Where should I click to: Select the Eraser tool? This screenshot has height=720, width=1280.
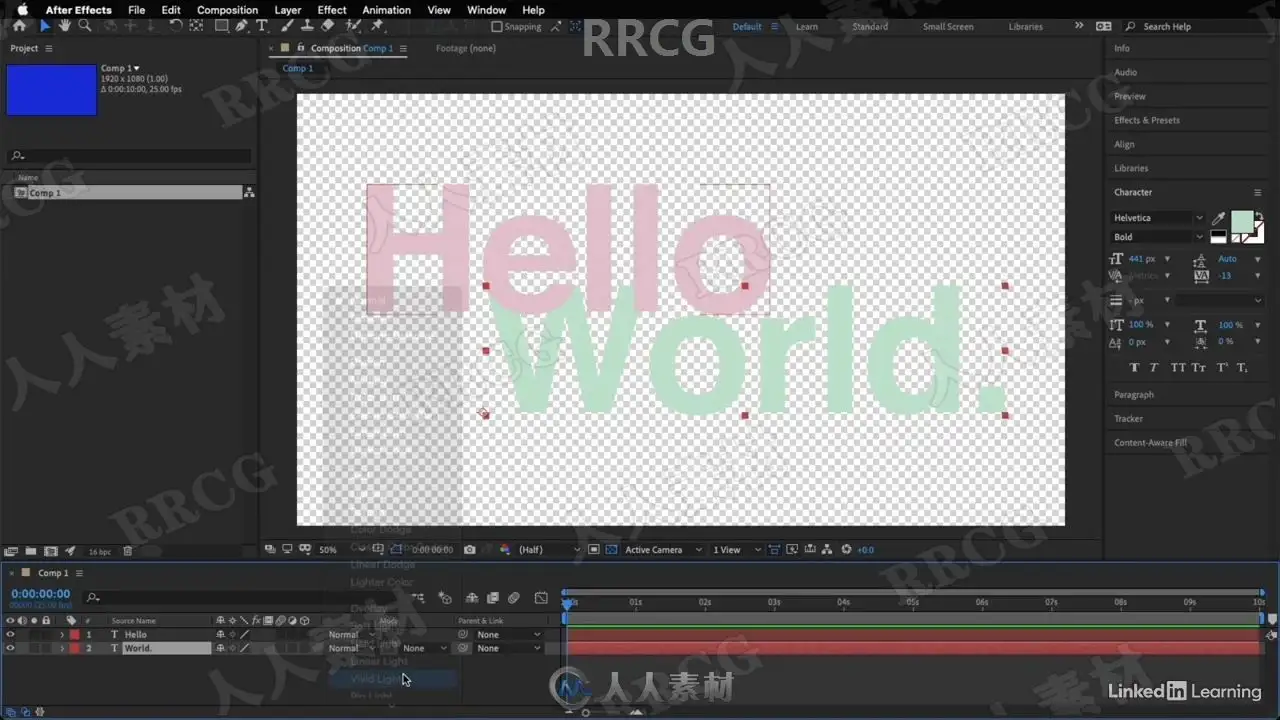coord(327,26)
